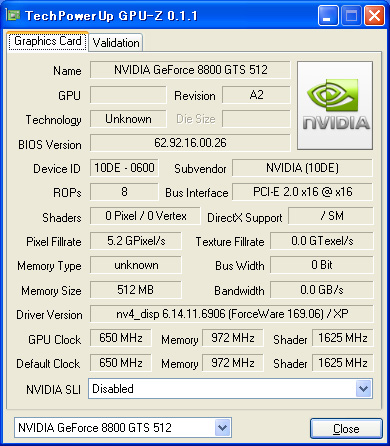Click the BIOS Version label
This screenshot has height=446, width=390.
pos(50,145)
